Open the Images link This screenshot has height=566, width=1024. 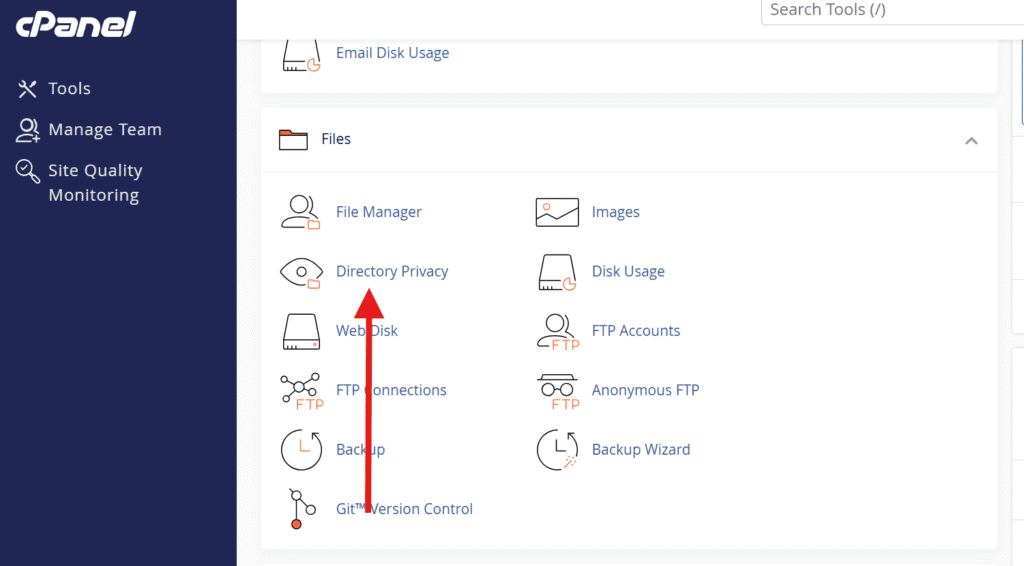[615, 212]
